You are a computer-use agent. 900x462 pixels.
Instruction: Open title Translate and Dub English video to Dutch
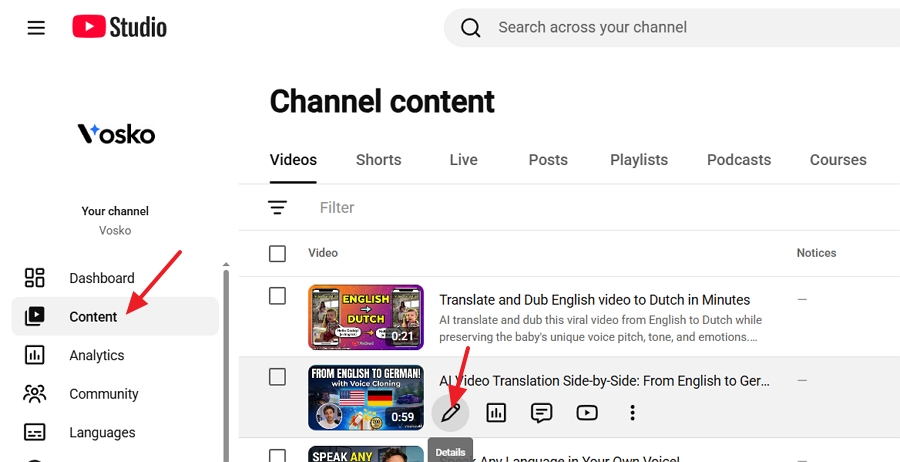(x=595, y=300)
